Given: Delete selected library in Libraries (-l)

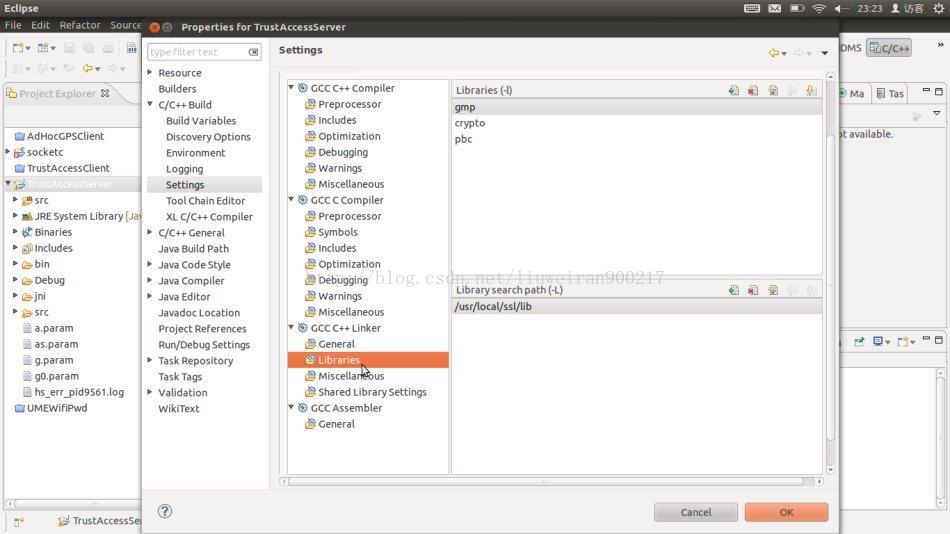Looking at the screenshot, I should (x=753, y=90).
